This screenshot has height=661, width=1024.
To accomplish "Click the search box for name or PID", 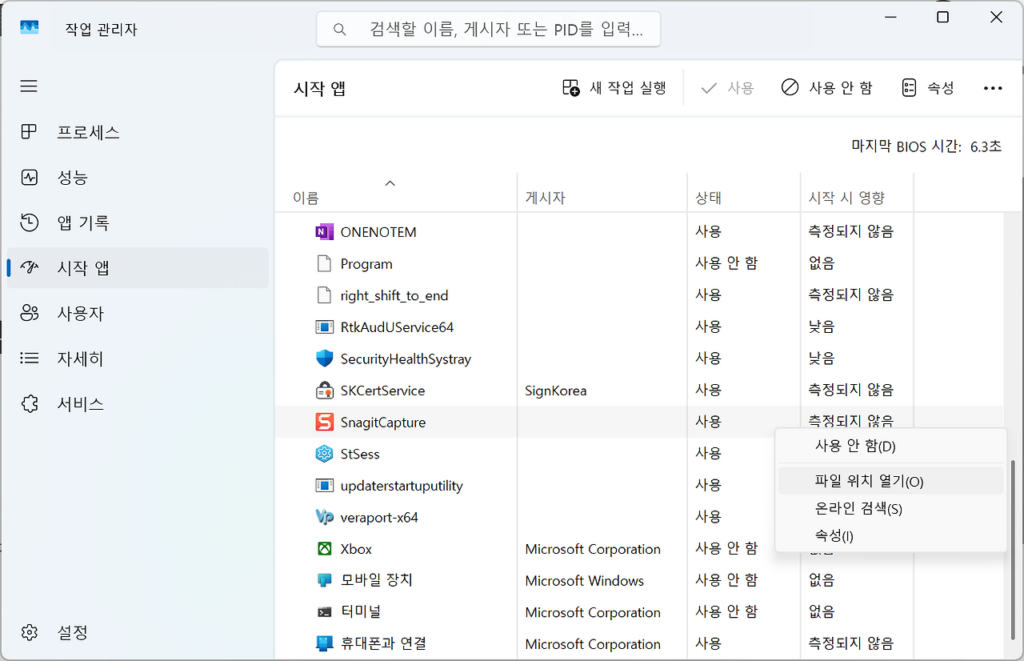I will pyautogui.click(x=488, y=30).
